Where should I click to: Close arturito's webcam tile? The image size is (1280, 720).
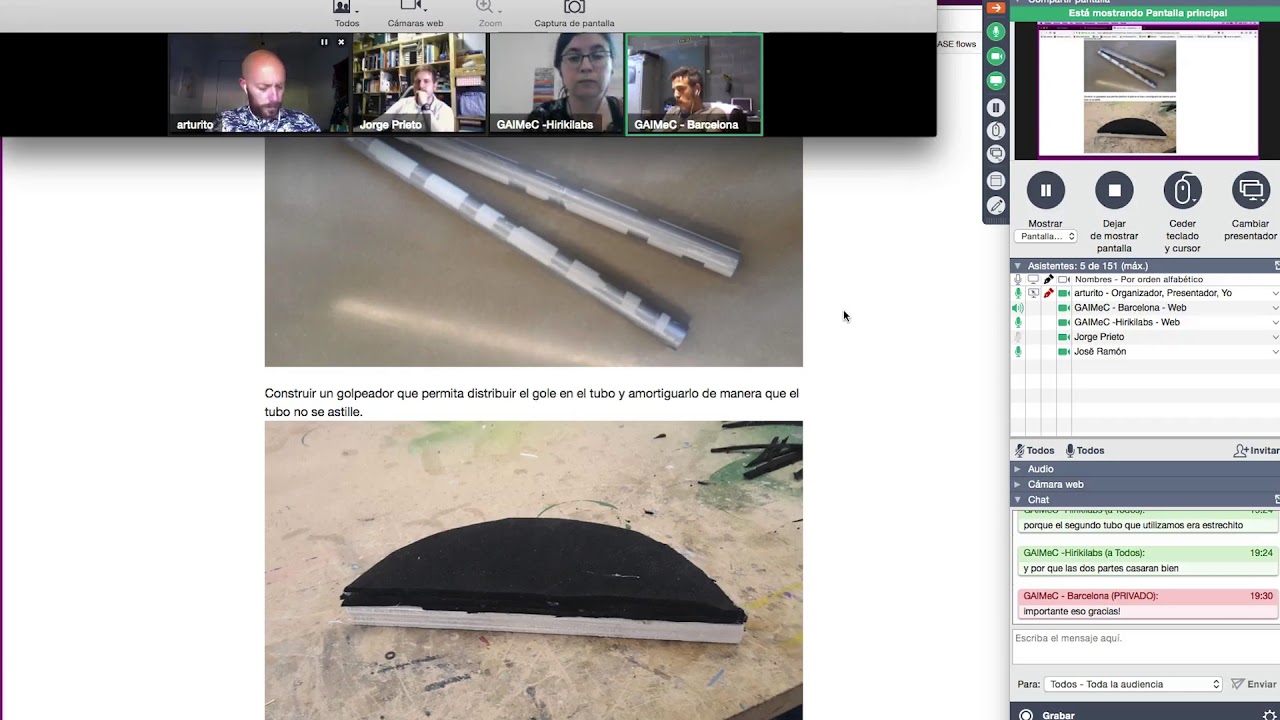point(341,42)
